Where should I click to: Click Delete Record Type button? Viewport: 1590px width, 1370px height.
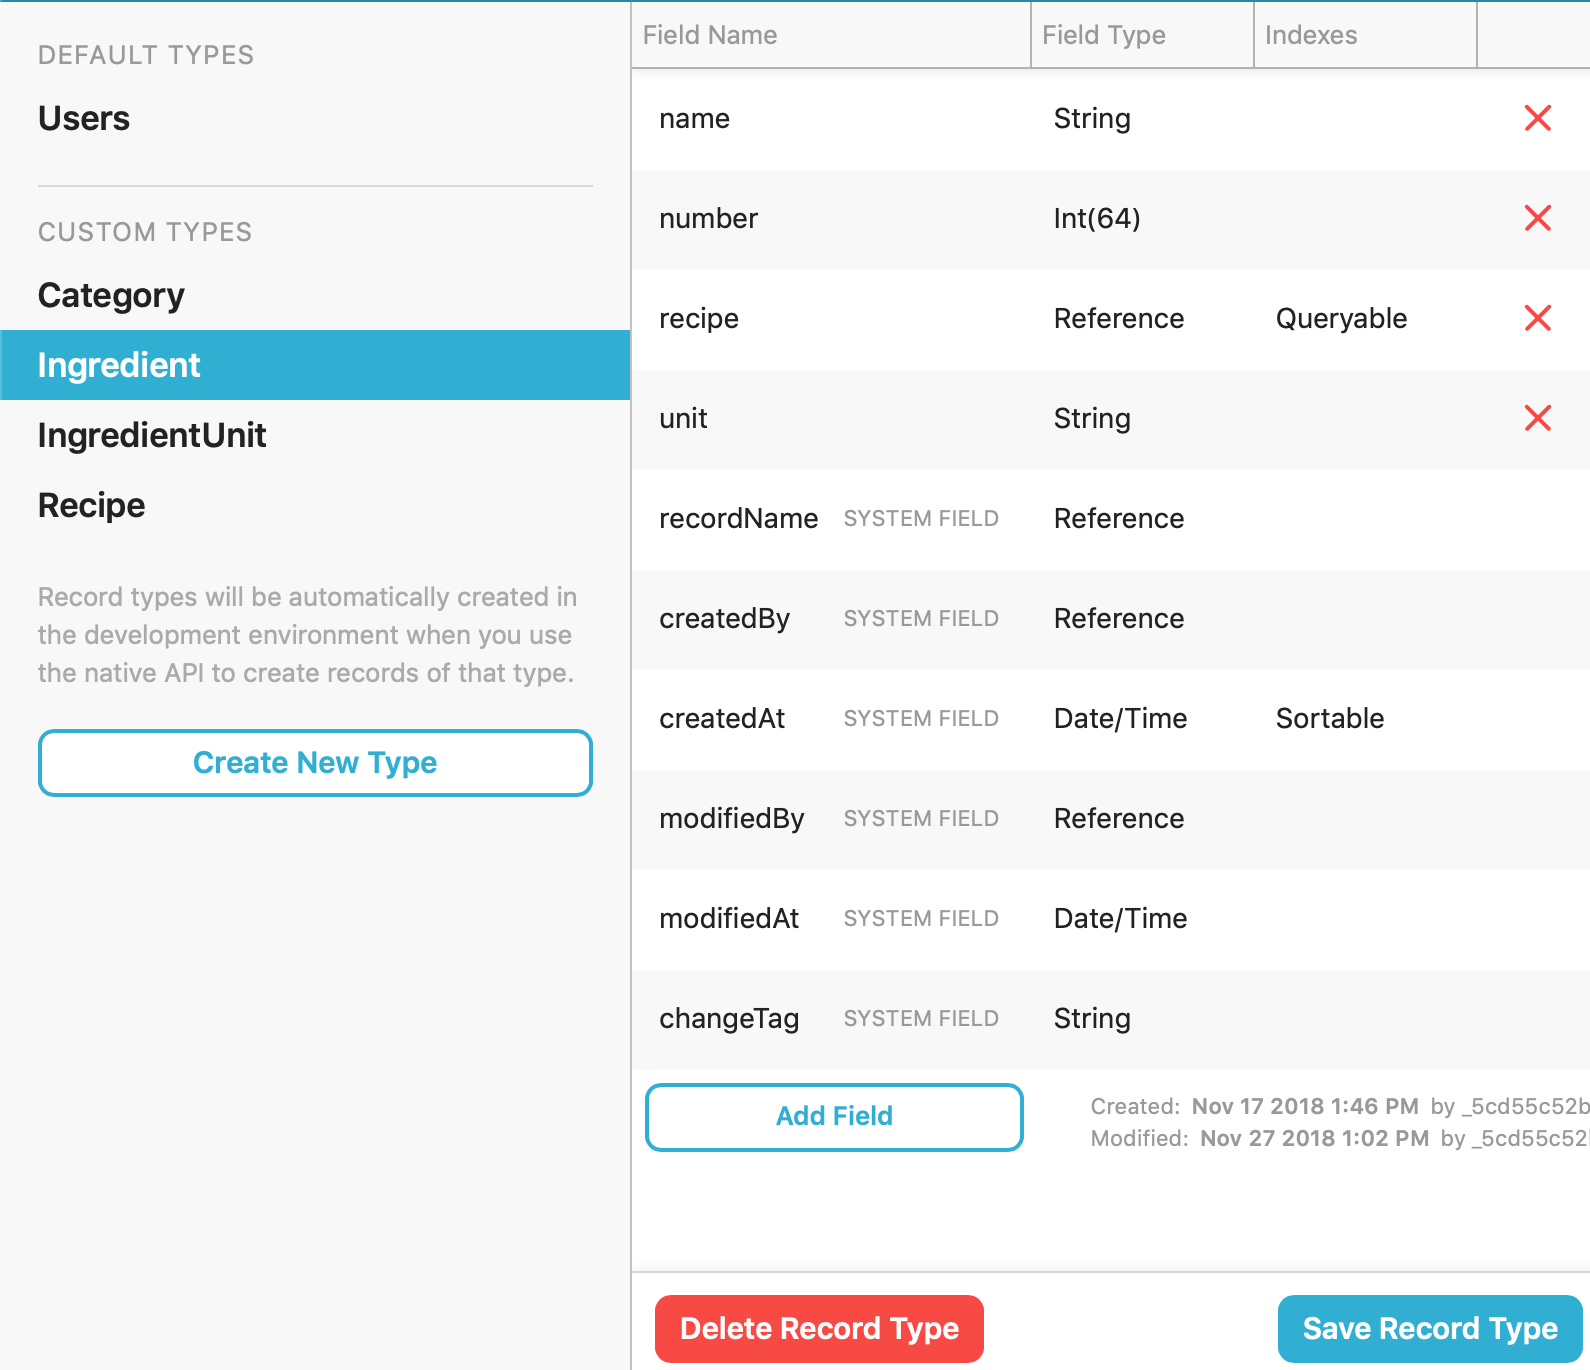(819, 1328)
